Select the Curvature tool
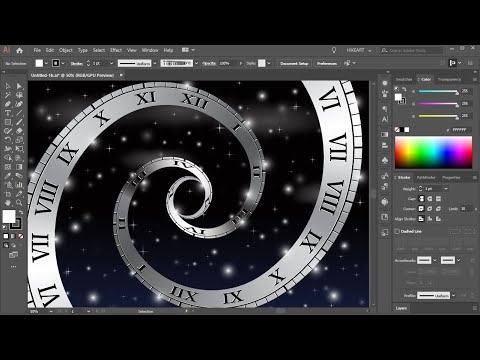Image resolution: width=480 pixels, height=360 pixels. coord(19,104)
